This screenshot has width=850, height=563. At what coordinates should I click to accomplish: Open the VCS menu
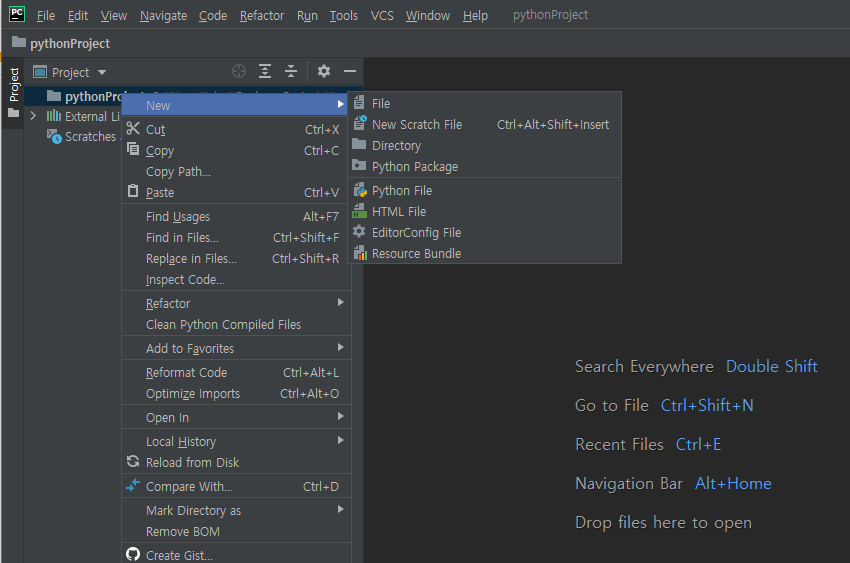(x=382, y=16)
